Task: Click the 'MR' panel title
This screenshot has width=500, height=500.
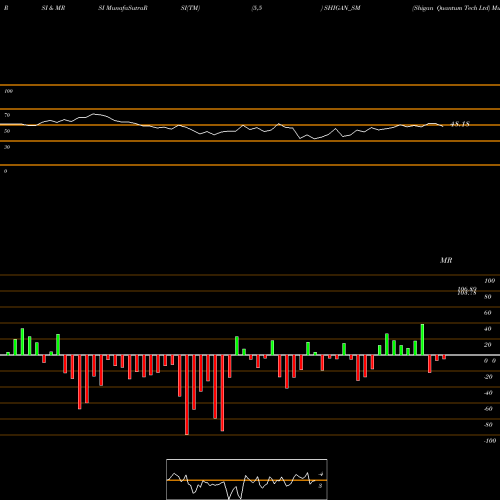Action: coord(446,260)
